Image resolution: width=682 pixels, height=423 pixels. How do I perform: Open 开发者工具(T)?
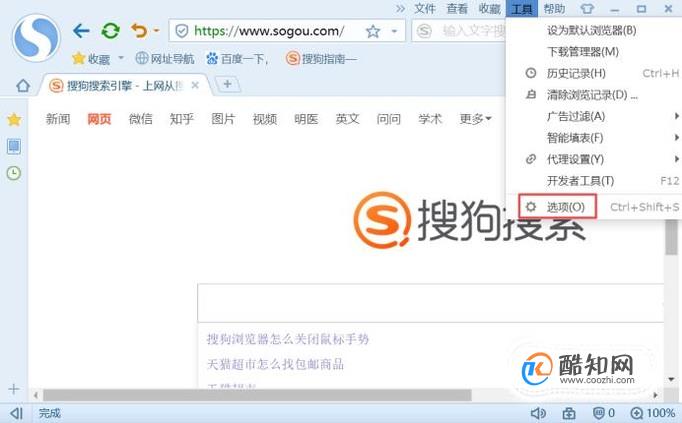tap(594, 181)
